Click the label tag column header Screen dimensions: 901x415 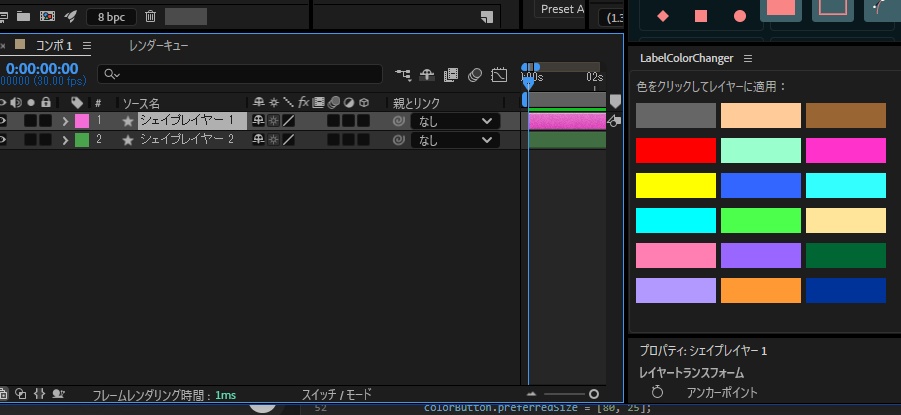click(77, 103)
